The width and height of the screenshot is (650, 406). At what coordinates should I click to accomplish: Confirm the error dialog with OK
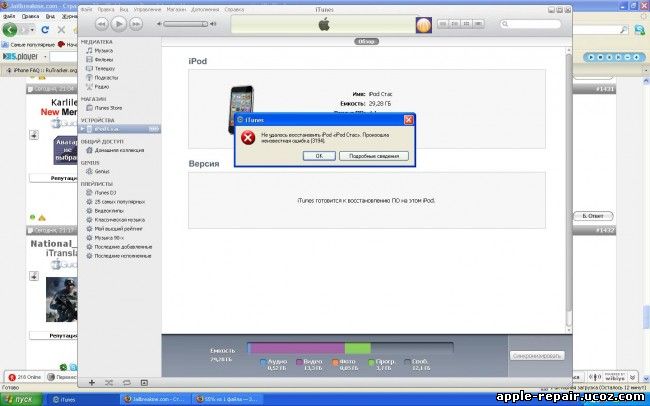pyautogui.click(x=319, y=156)
